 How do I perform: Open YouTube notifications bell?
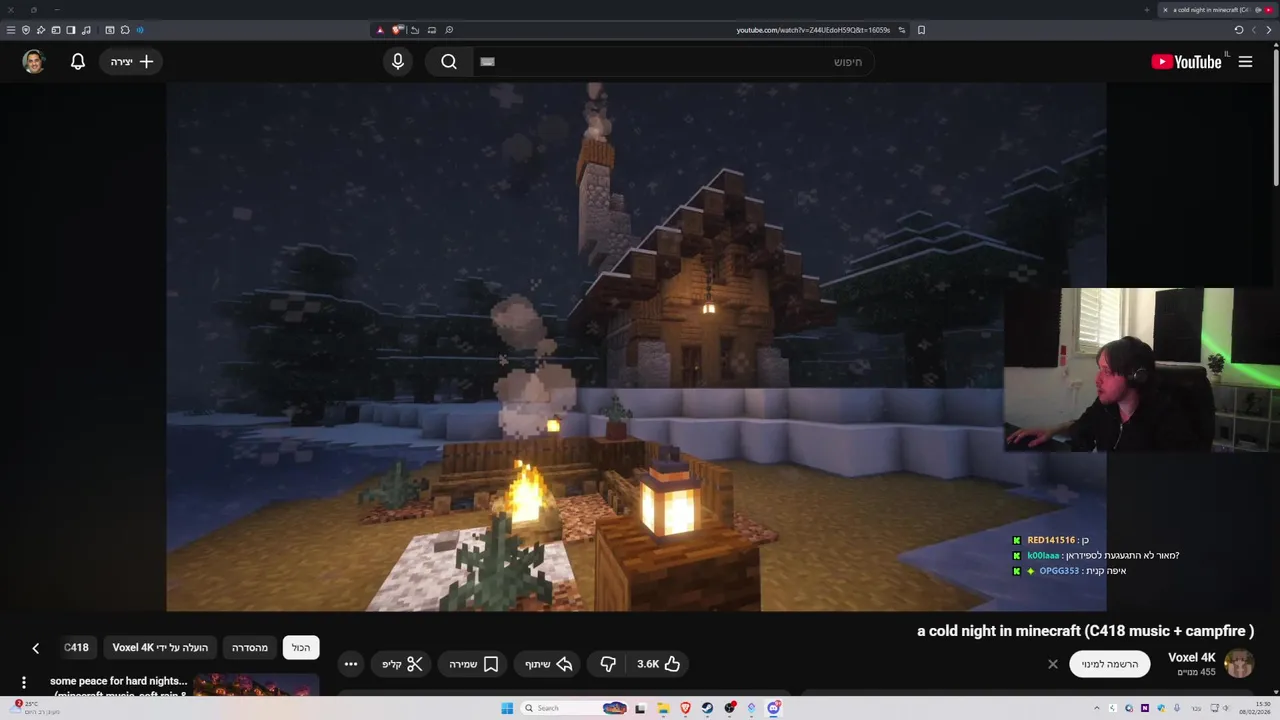78,62
